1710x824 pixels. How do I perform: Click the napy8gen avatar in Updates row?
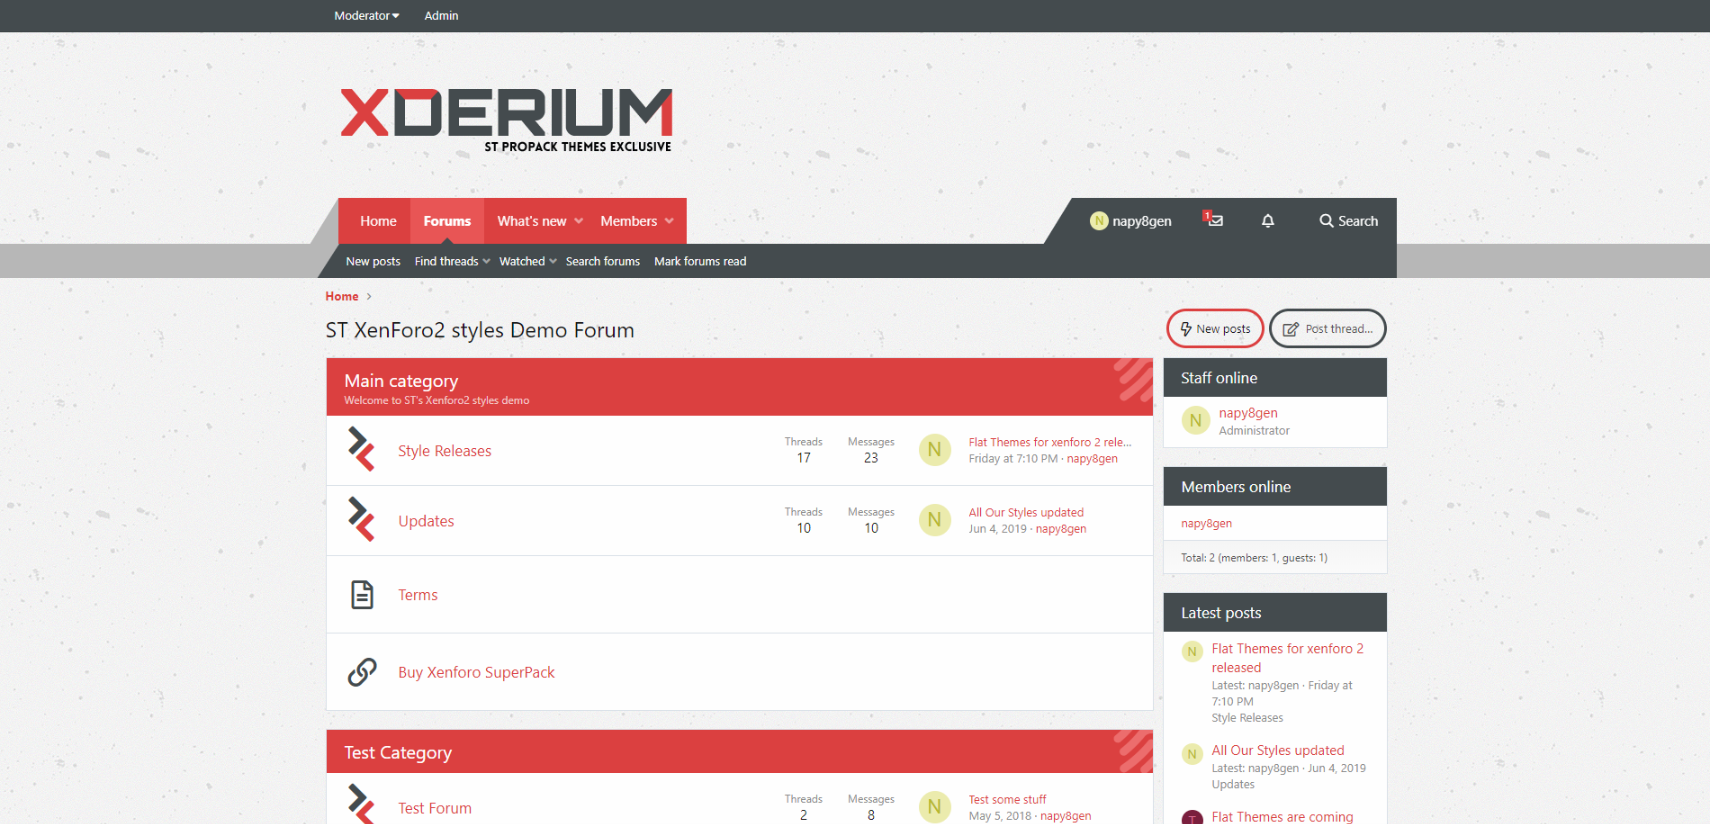point(935,520)
